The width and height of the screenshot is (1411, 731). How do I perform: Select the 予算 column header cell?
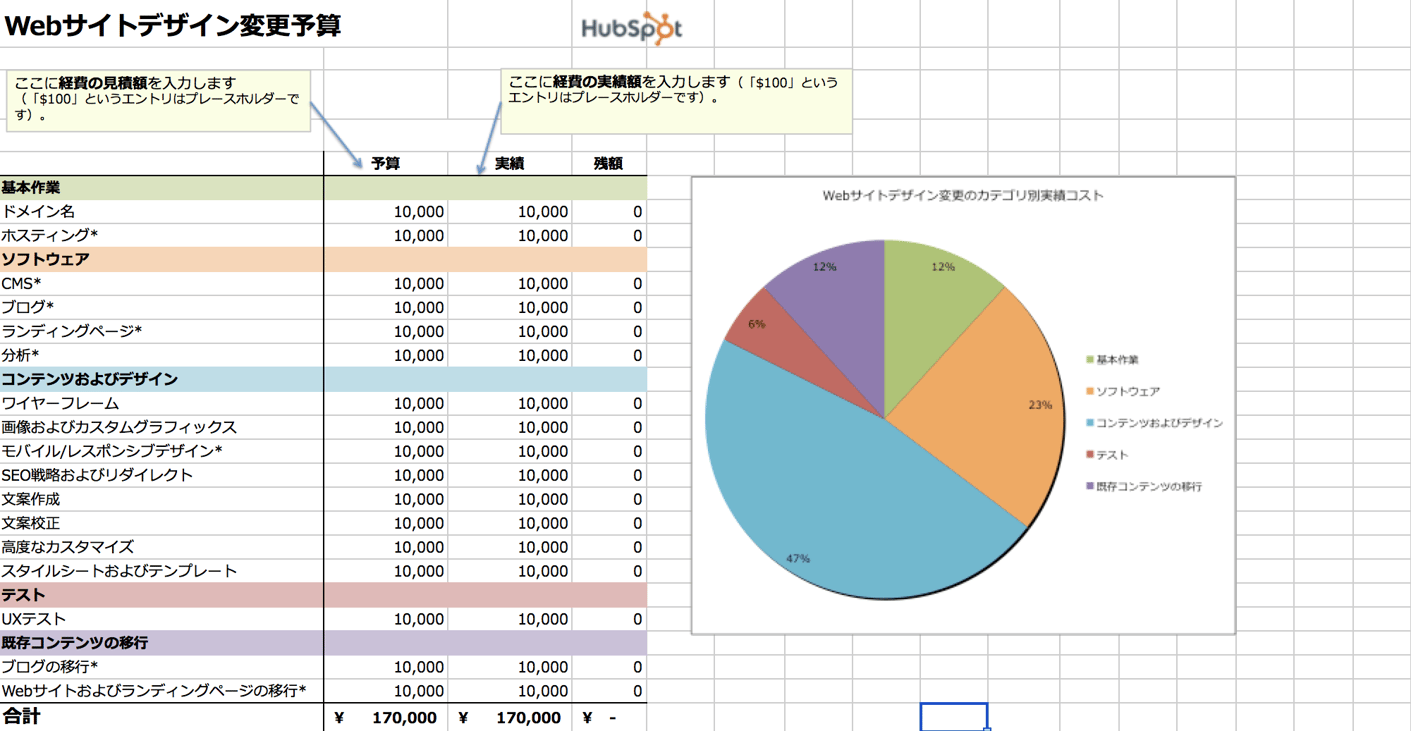point(386,163)
